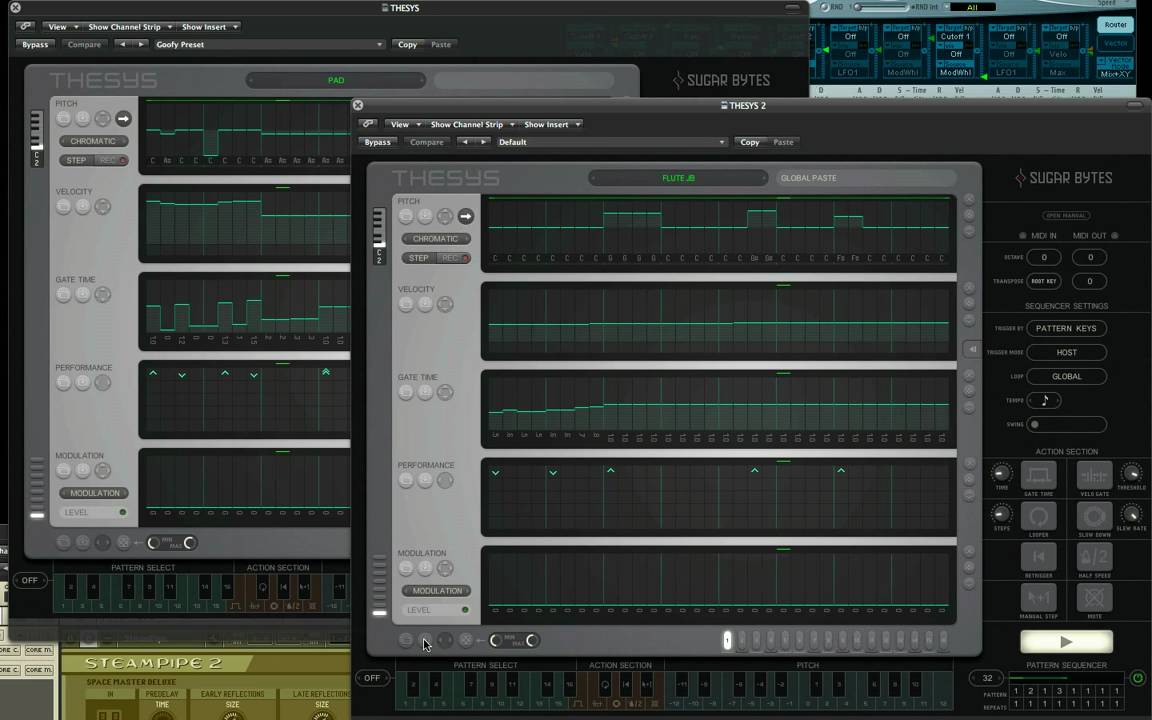Click first round Pitch tool icon in Thesys 2
This screenshot has height=720, width=1152.
[406, 216]
